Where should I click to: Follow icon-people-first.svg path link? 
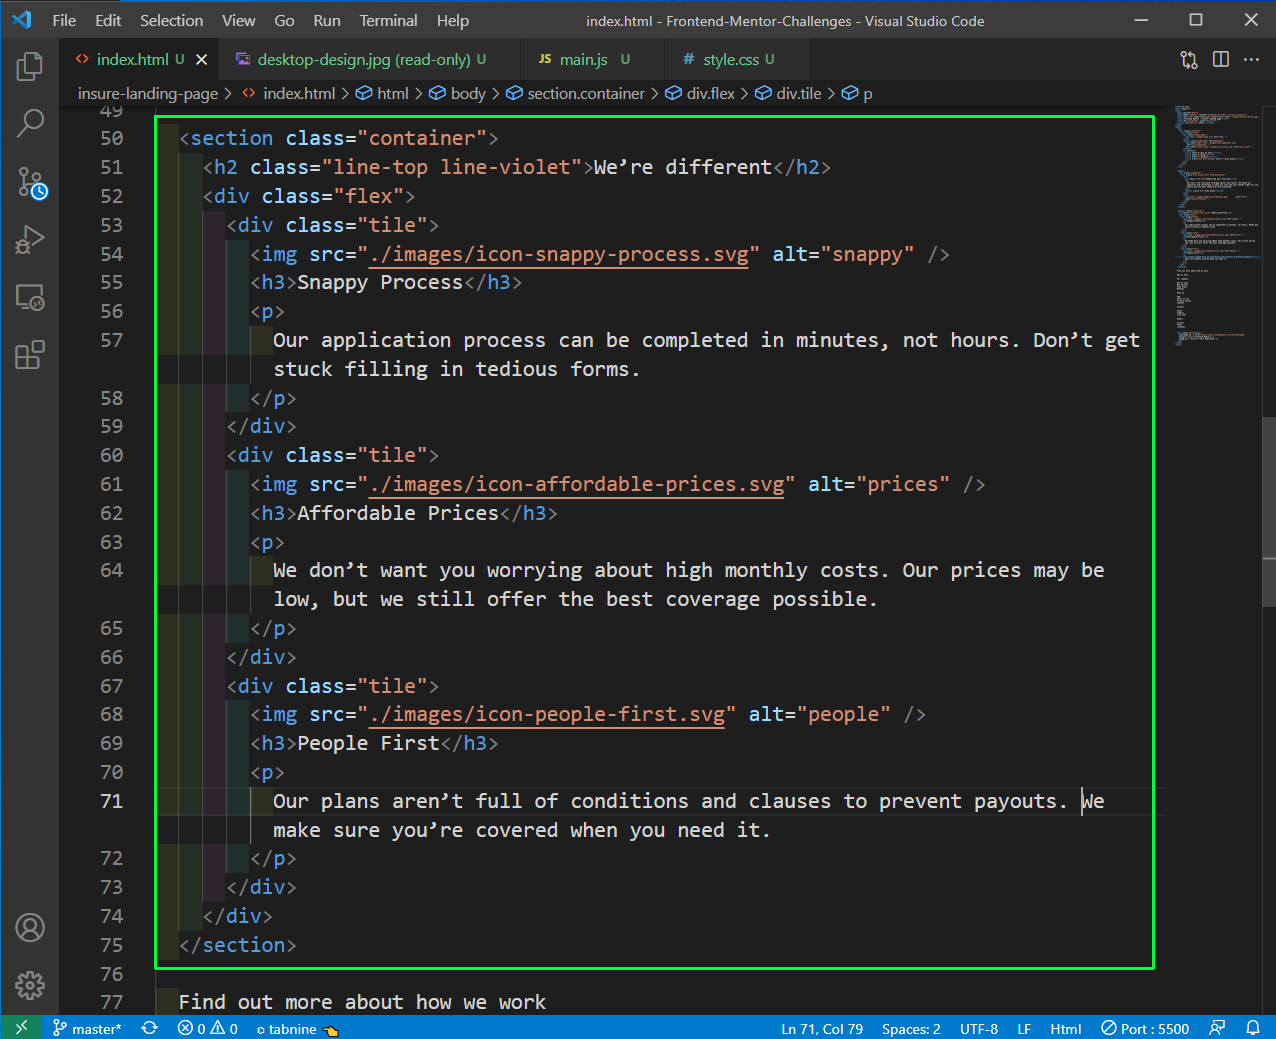click(x=547, y=714)
